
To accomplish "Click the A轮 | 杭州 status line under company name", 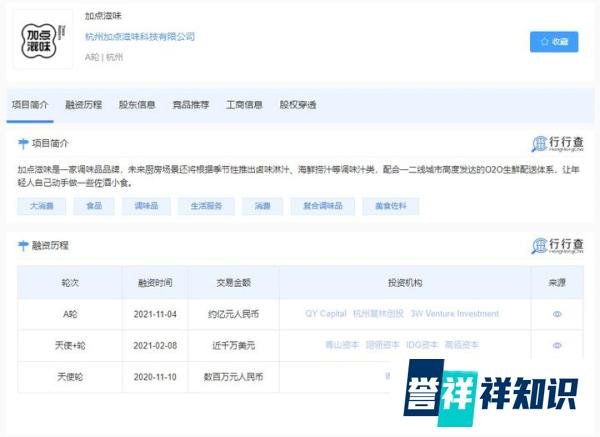I will [x=104, y=57].
